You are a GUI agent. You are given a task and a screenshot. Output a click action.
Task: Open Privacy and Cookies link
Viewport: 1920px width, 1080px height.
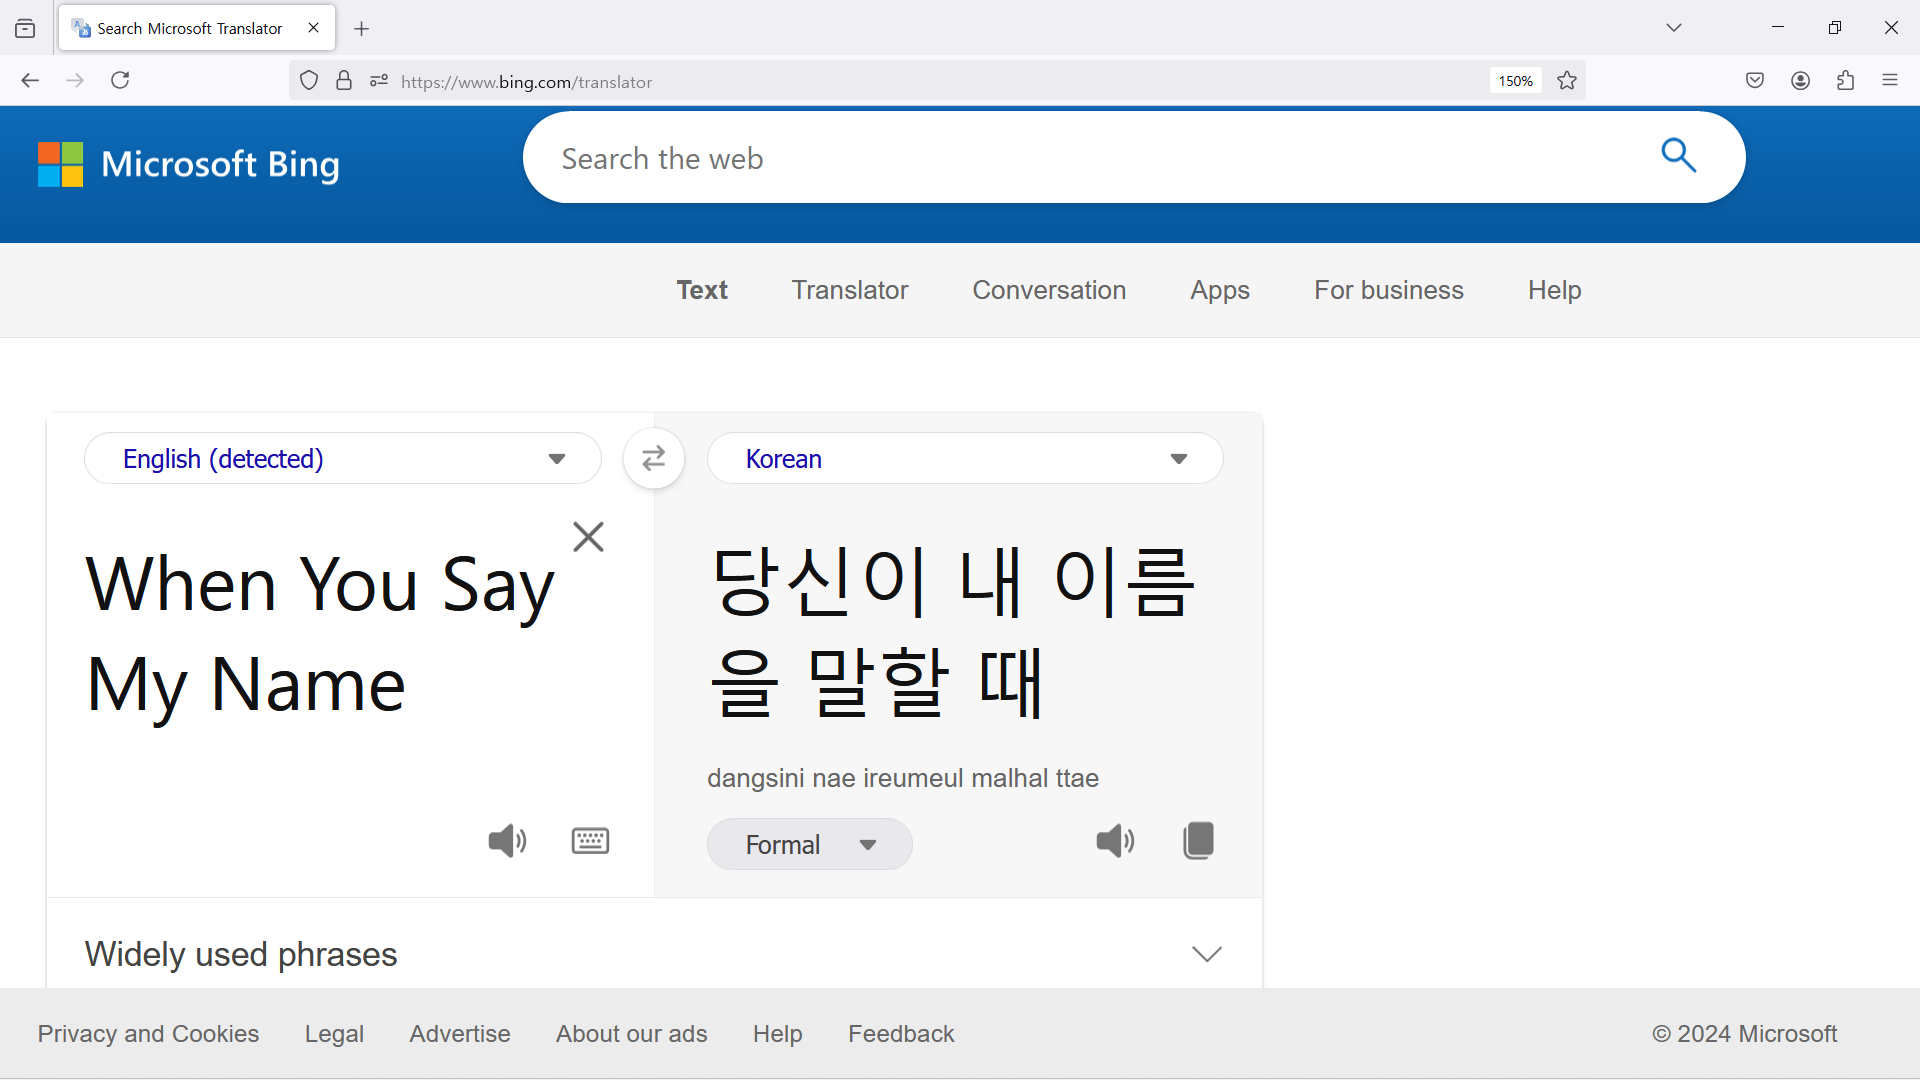coord(148,1034)
